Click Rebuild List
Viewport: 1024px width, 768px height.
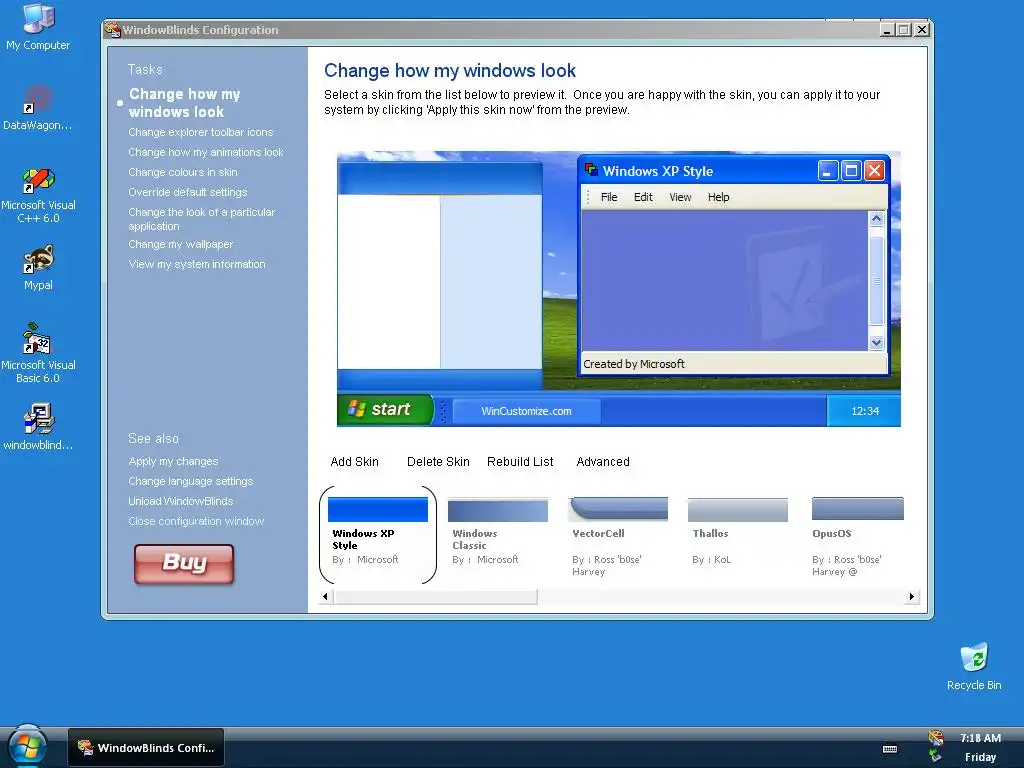[520, 462]
